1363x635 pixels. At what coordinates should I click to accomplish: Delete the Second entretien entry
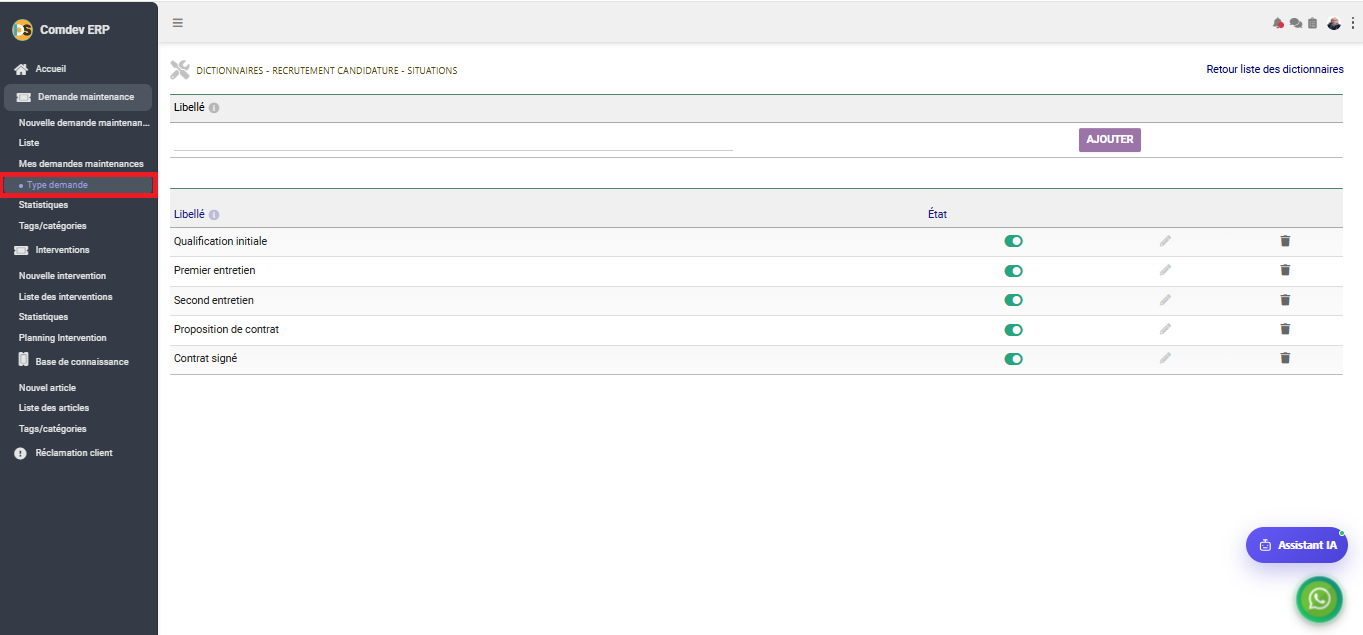pyautogui.click(x=1285, y=300)
